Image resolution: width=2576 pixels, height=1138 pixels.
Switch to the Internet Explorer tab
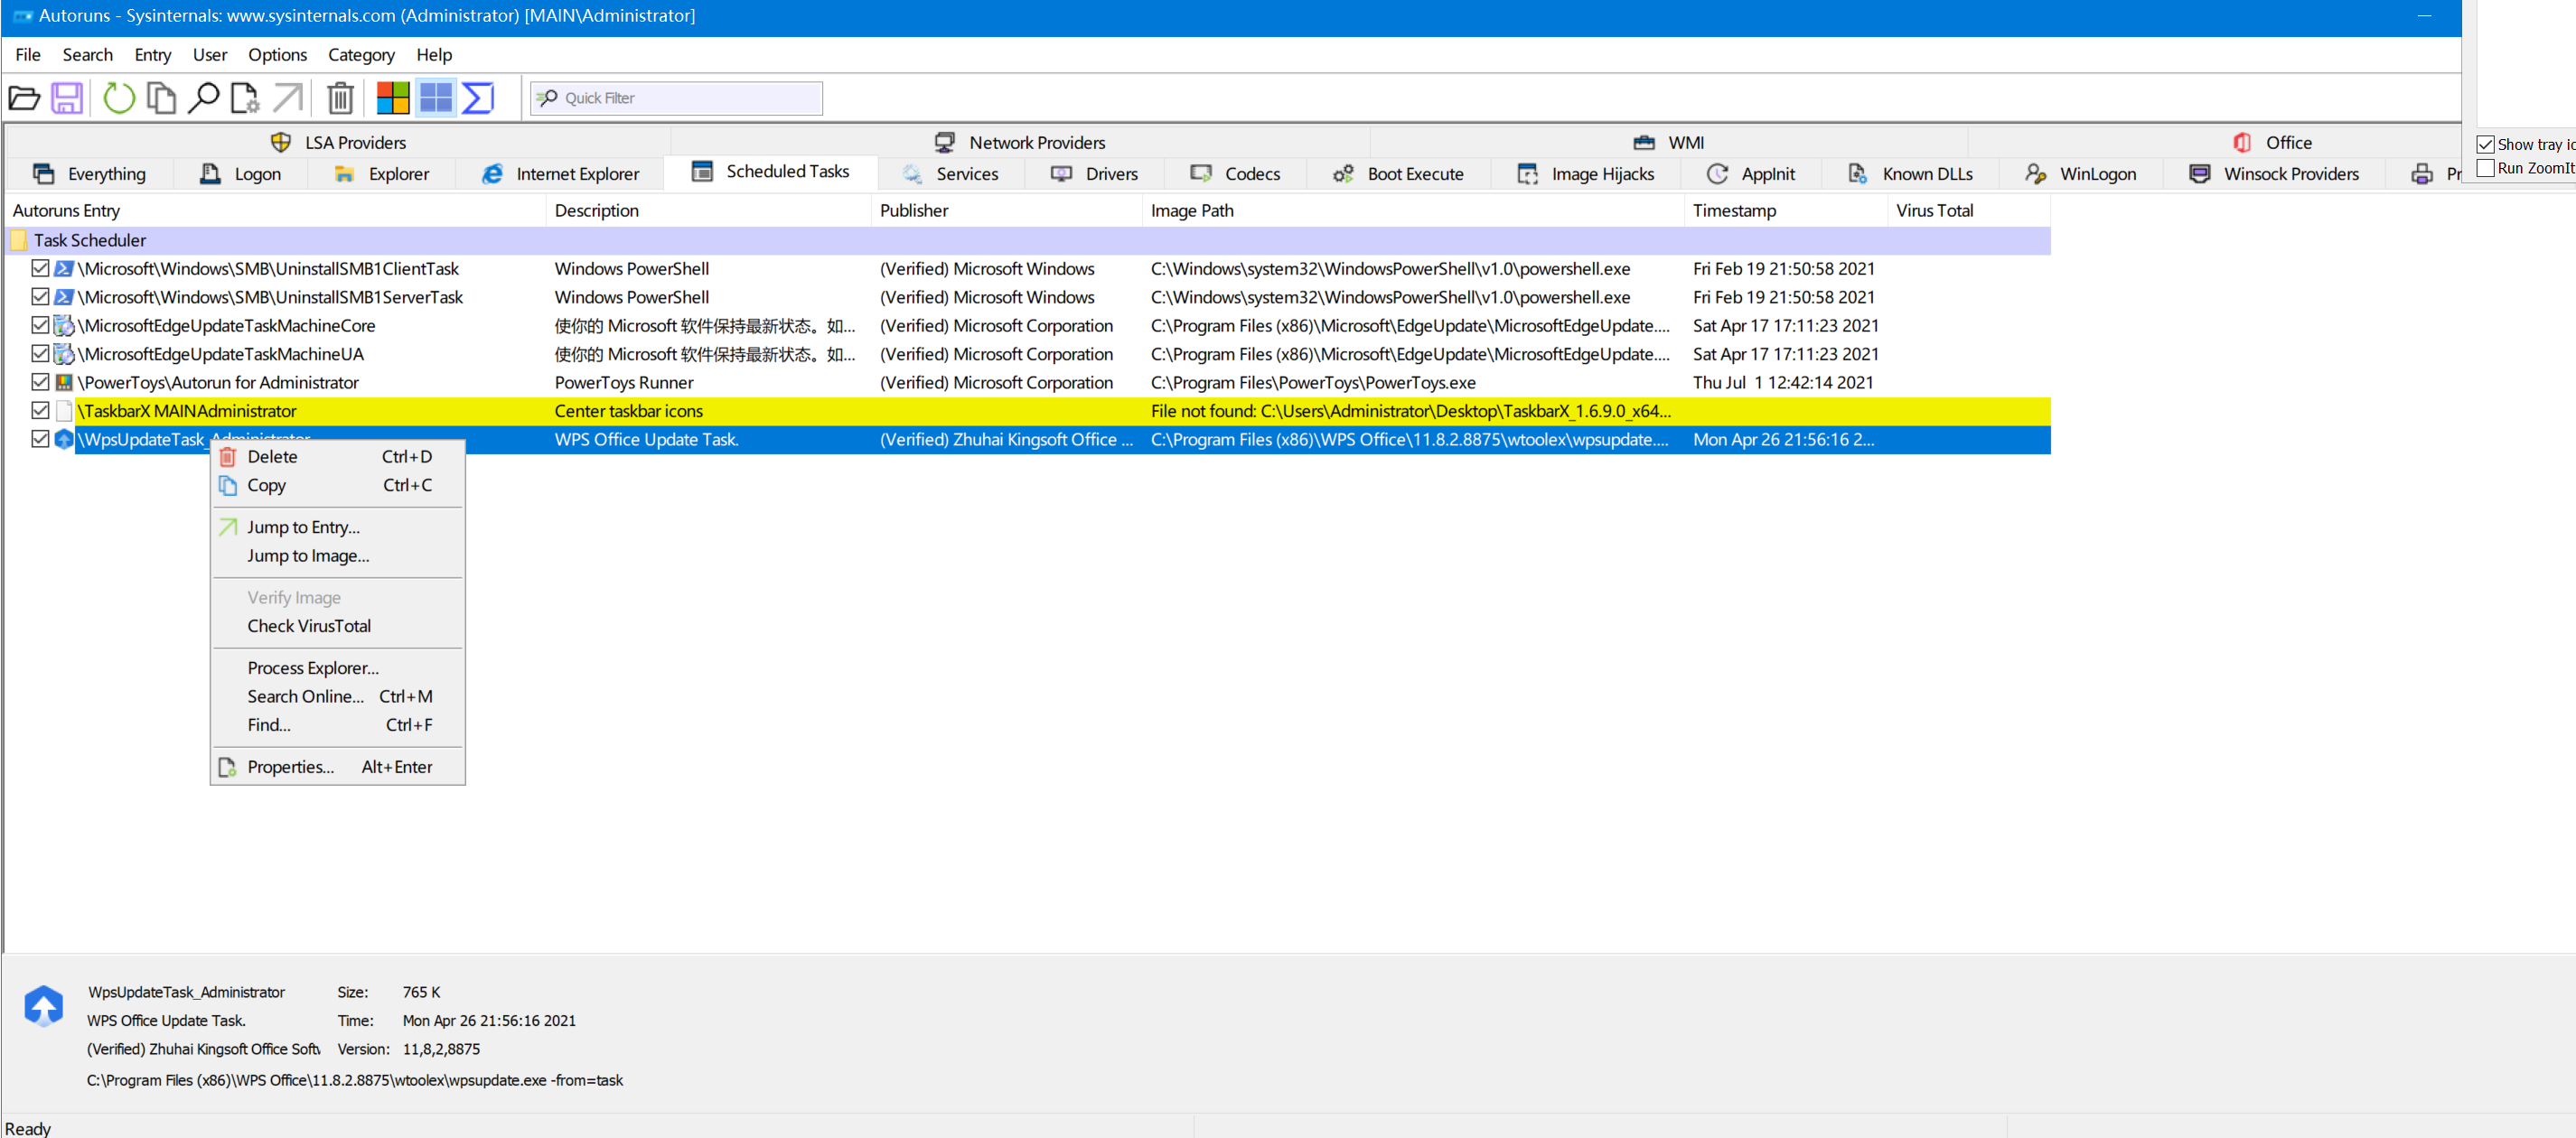coord(560,174)
